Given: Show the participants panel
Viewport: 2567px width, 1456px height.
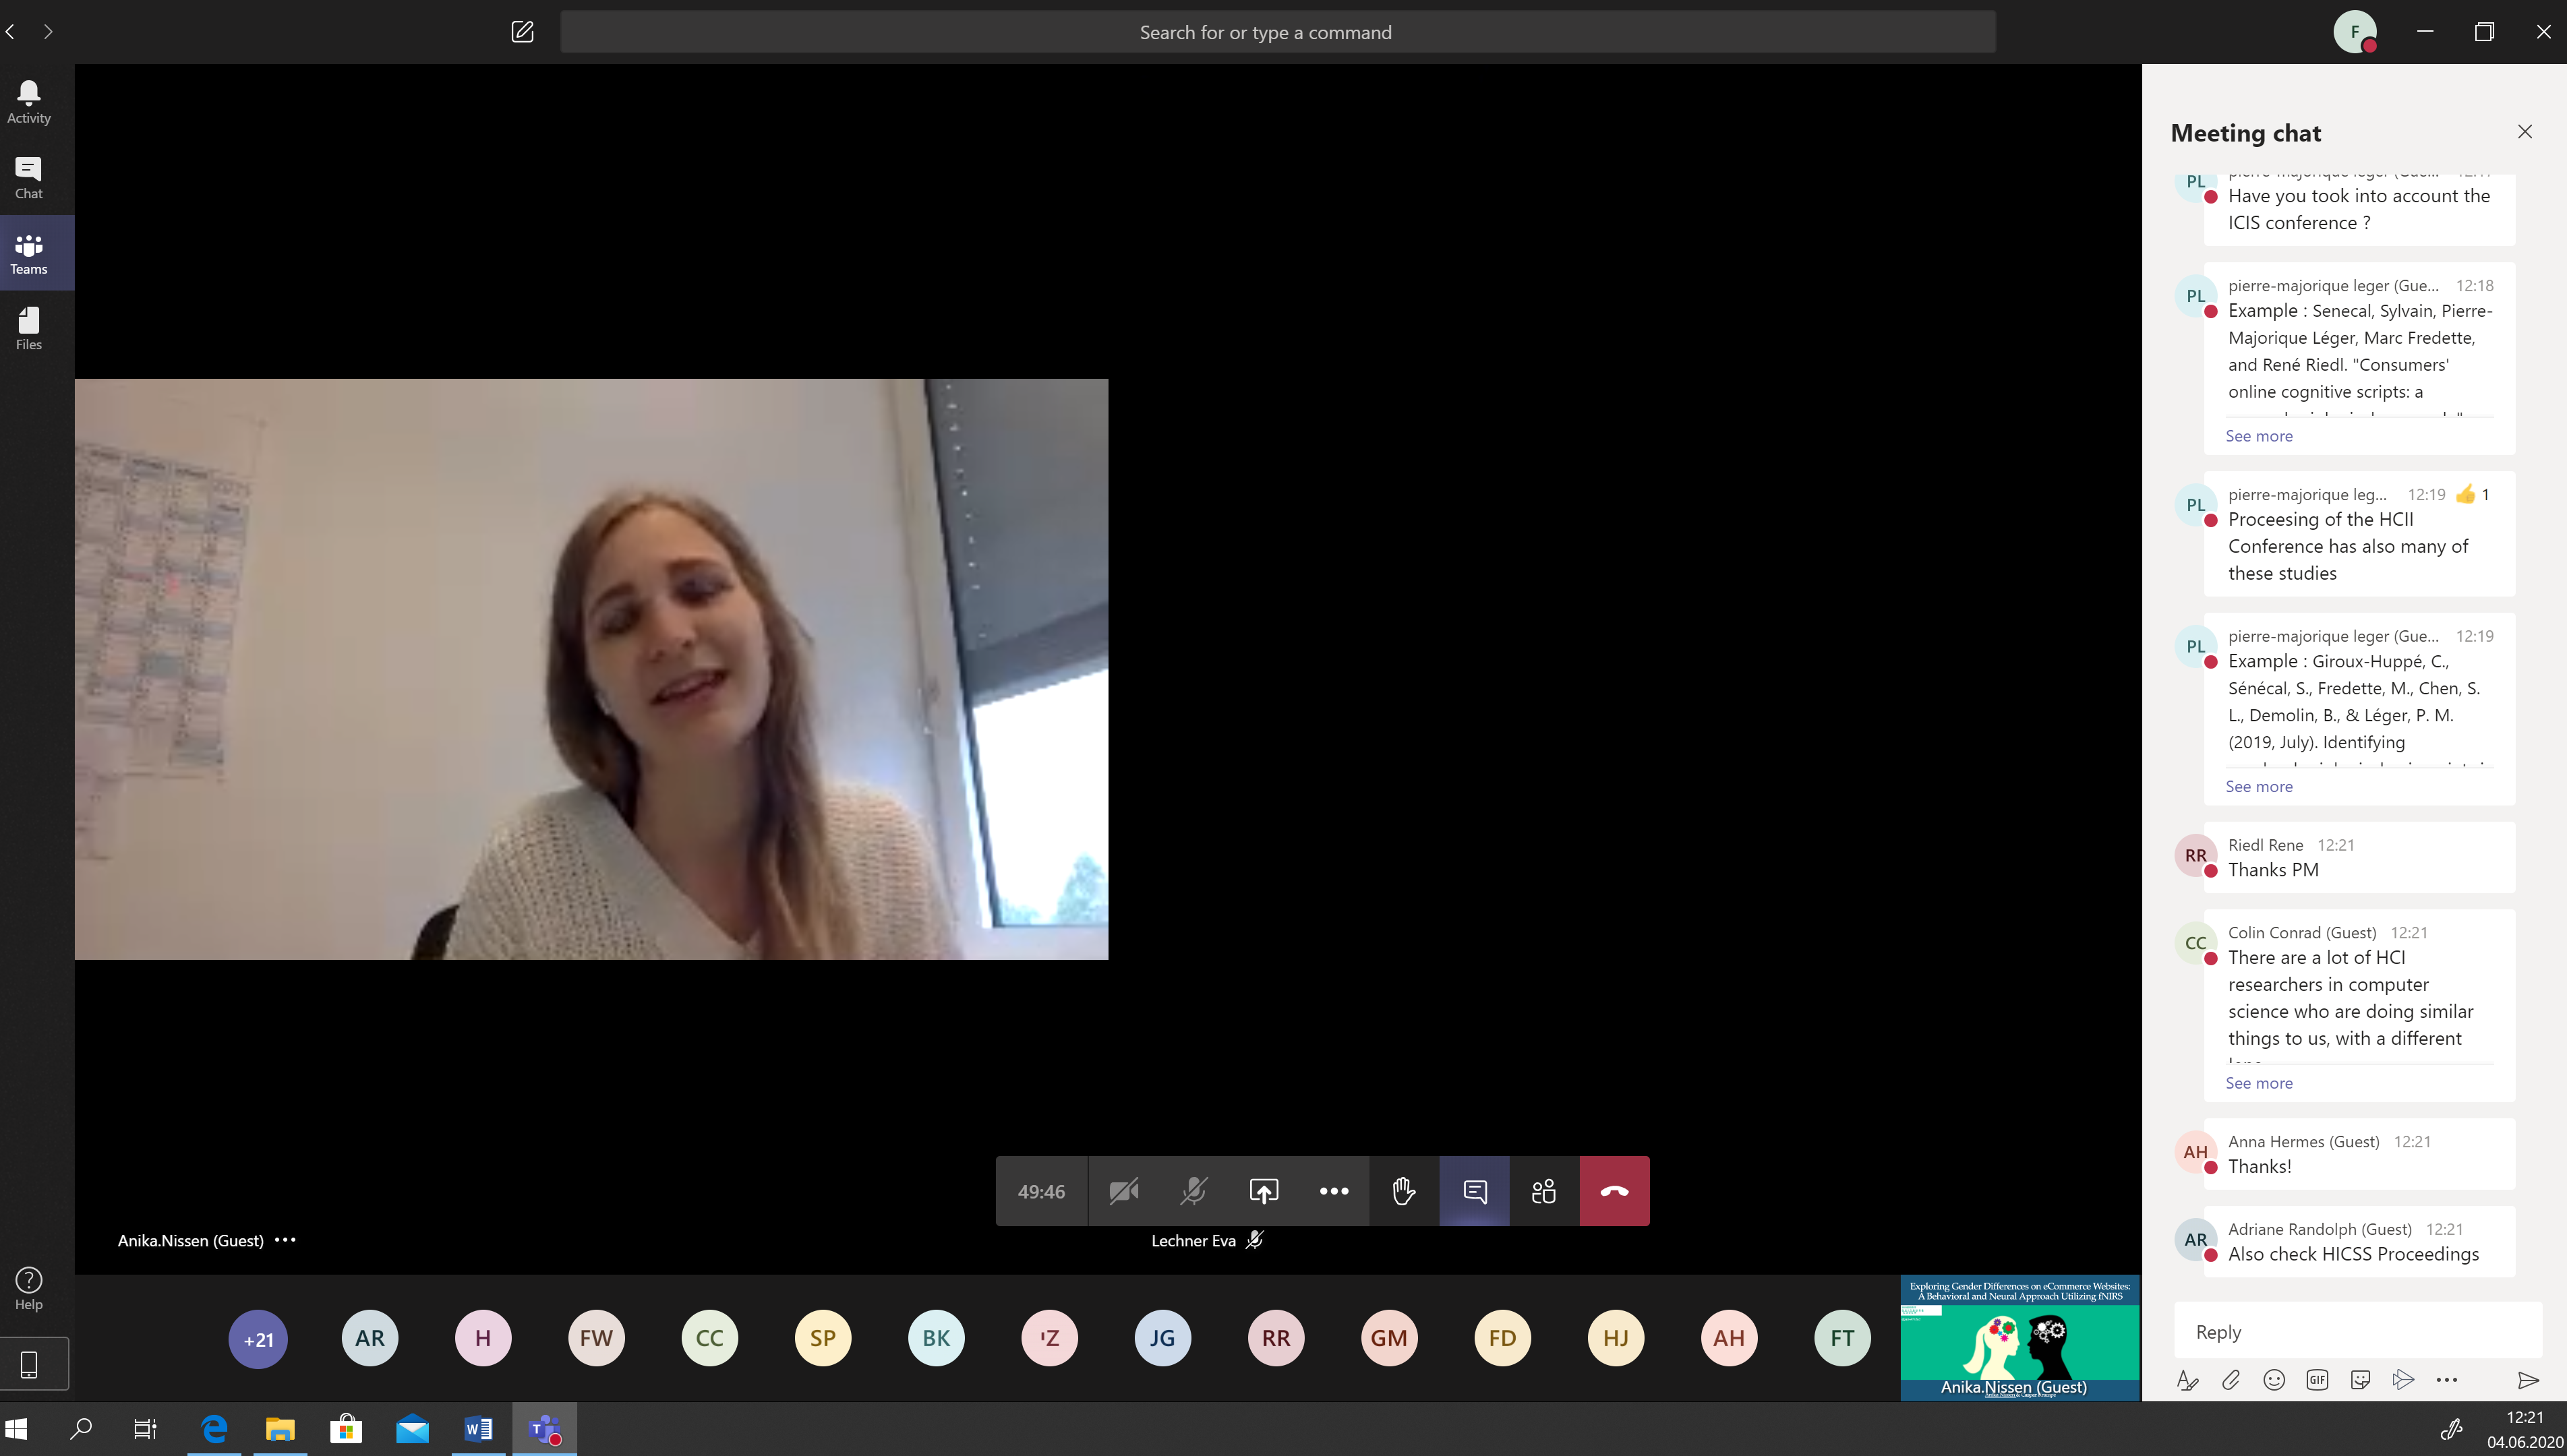Looking at the screenshot, I should pos(1544,1191).
